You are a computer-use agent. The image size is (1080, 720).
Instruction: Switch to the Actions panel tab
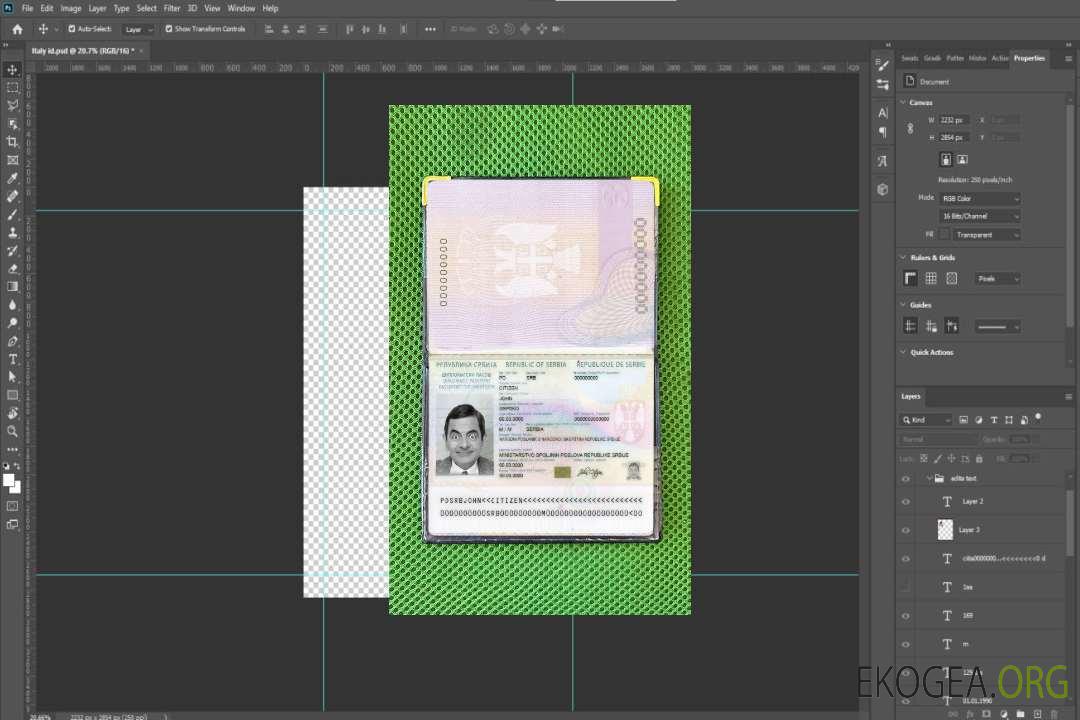(x=999, y=58)
